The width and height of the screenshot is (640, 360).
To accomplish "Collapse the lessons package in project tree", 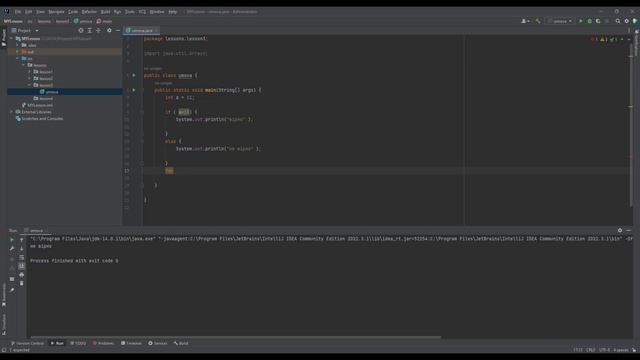I will [x=23, y=65].
